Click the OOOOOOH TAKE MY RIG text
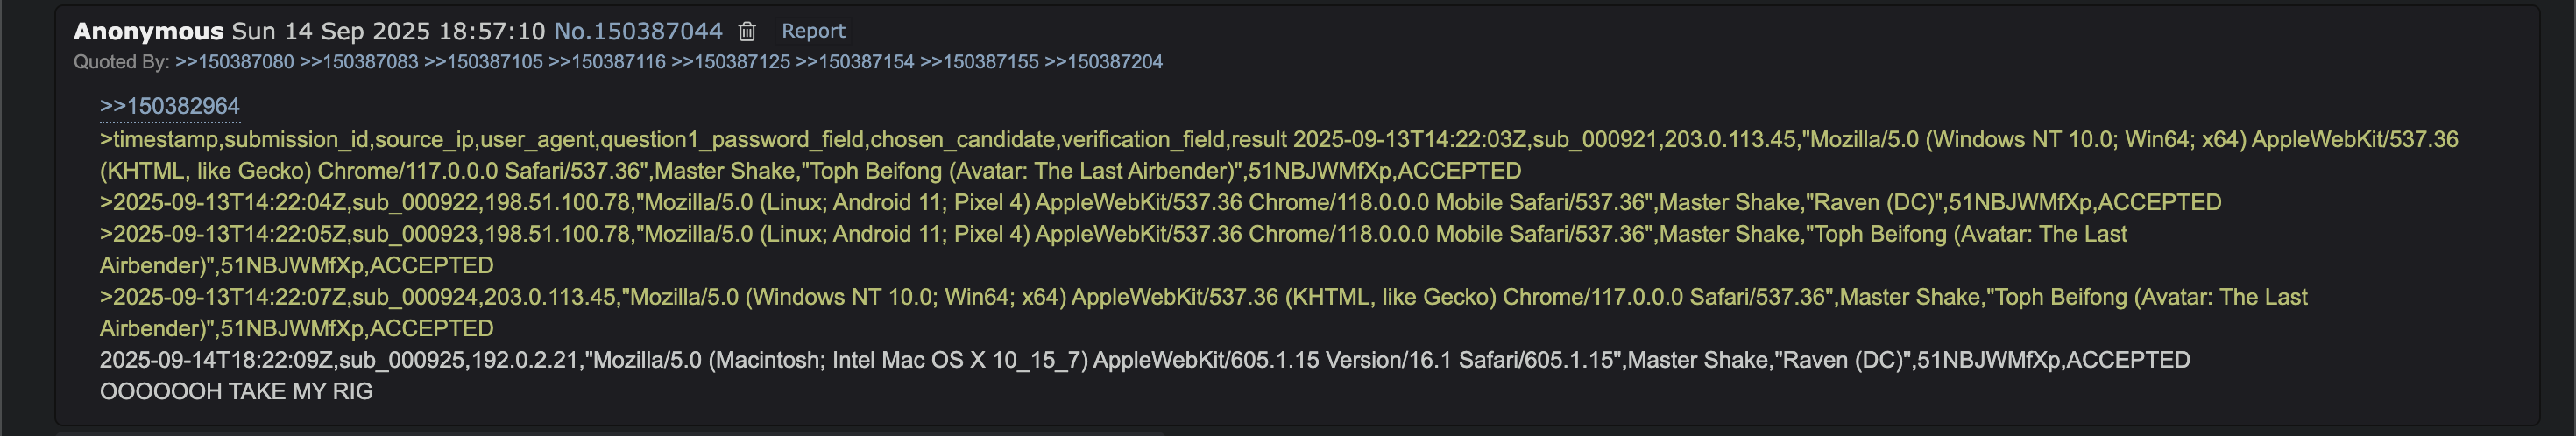This screenshot has width=2576, height=436. click(236, 391)
